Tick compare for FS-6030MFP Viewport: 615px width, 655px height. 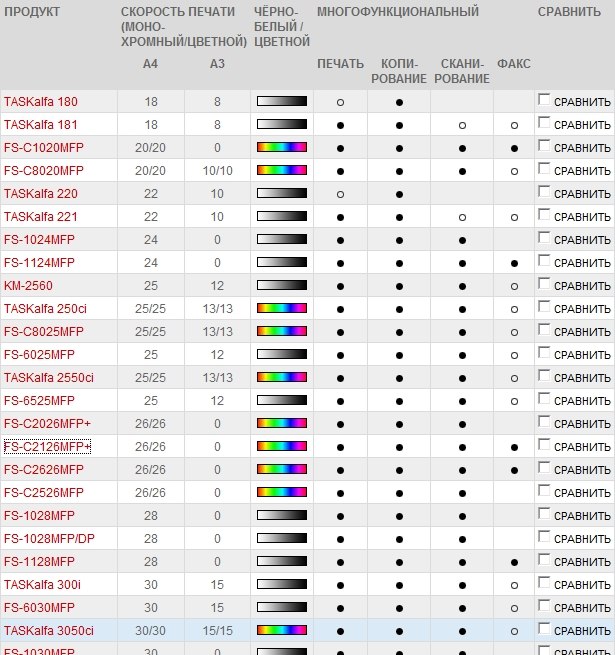coord(544,605)
